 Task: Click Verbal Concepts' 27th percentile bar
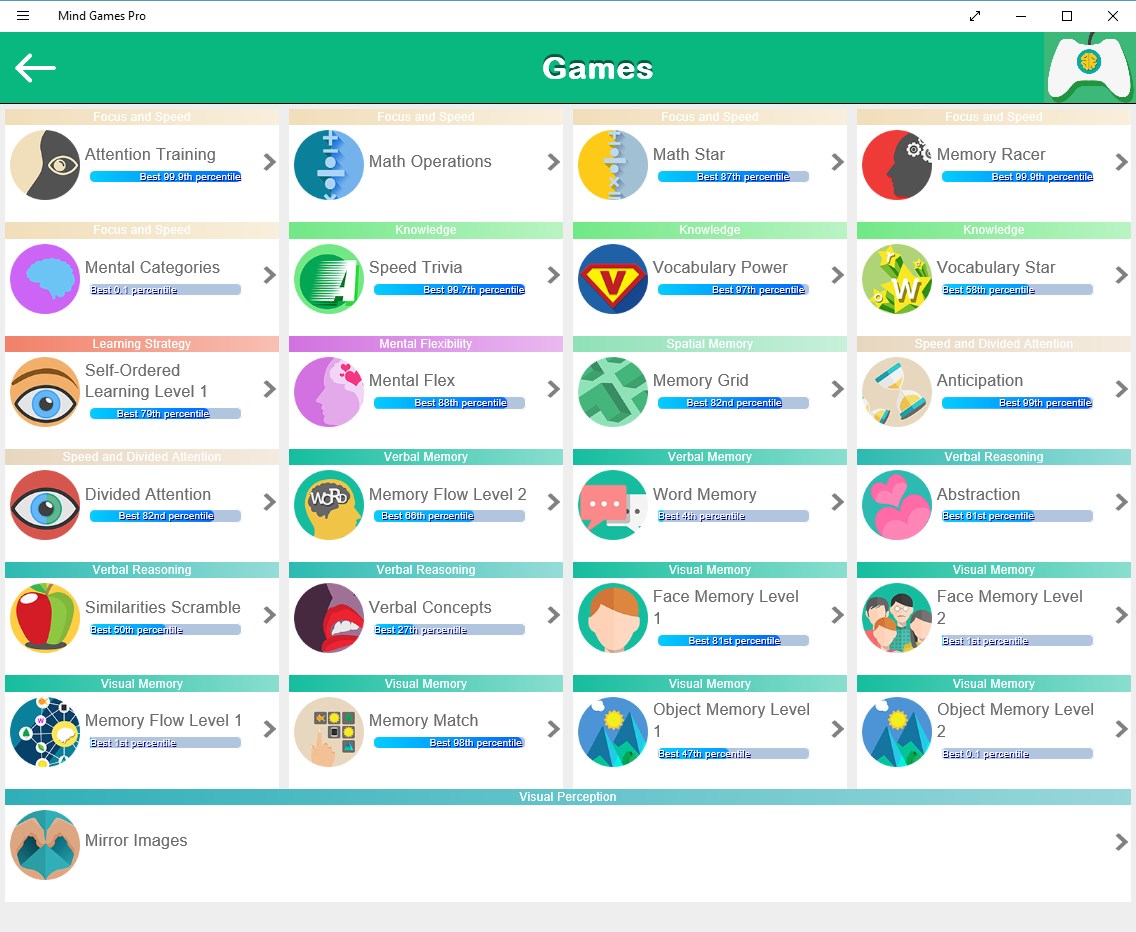[449, 630]
